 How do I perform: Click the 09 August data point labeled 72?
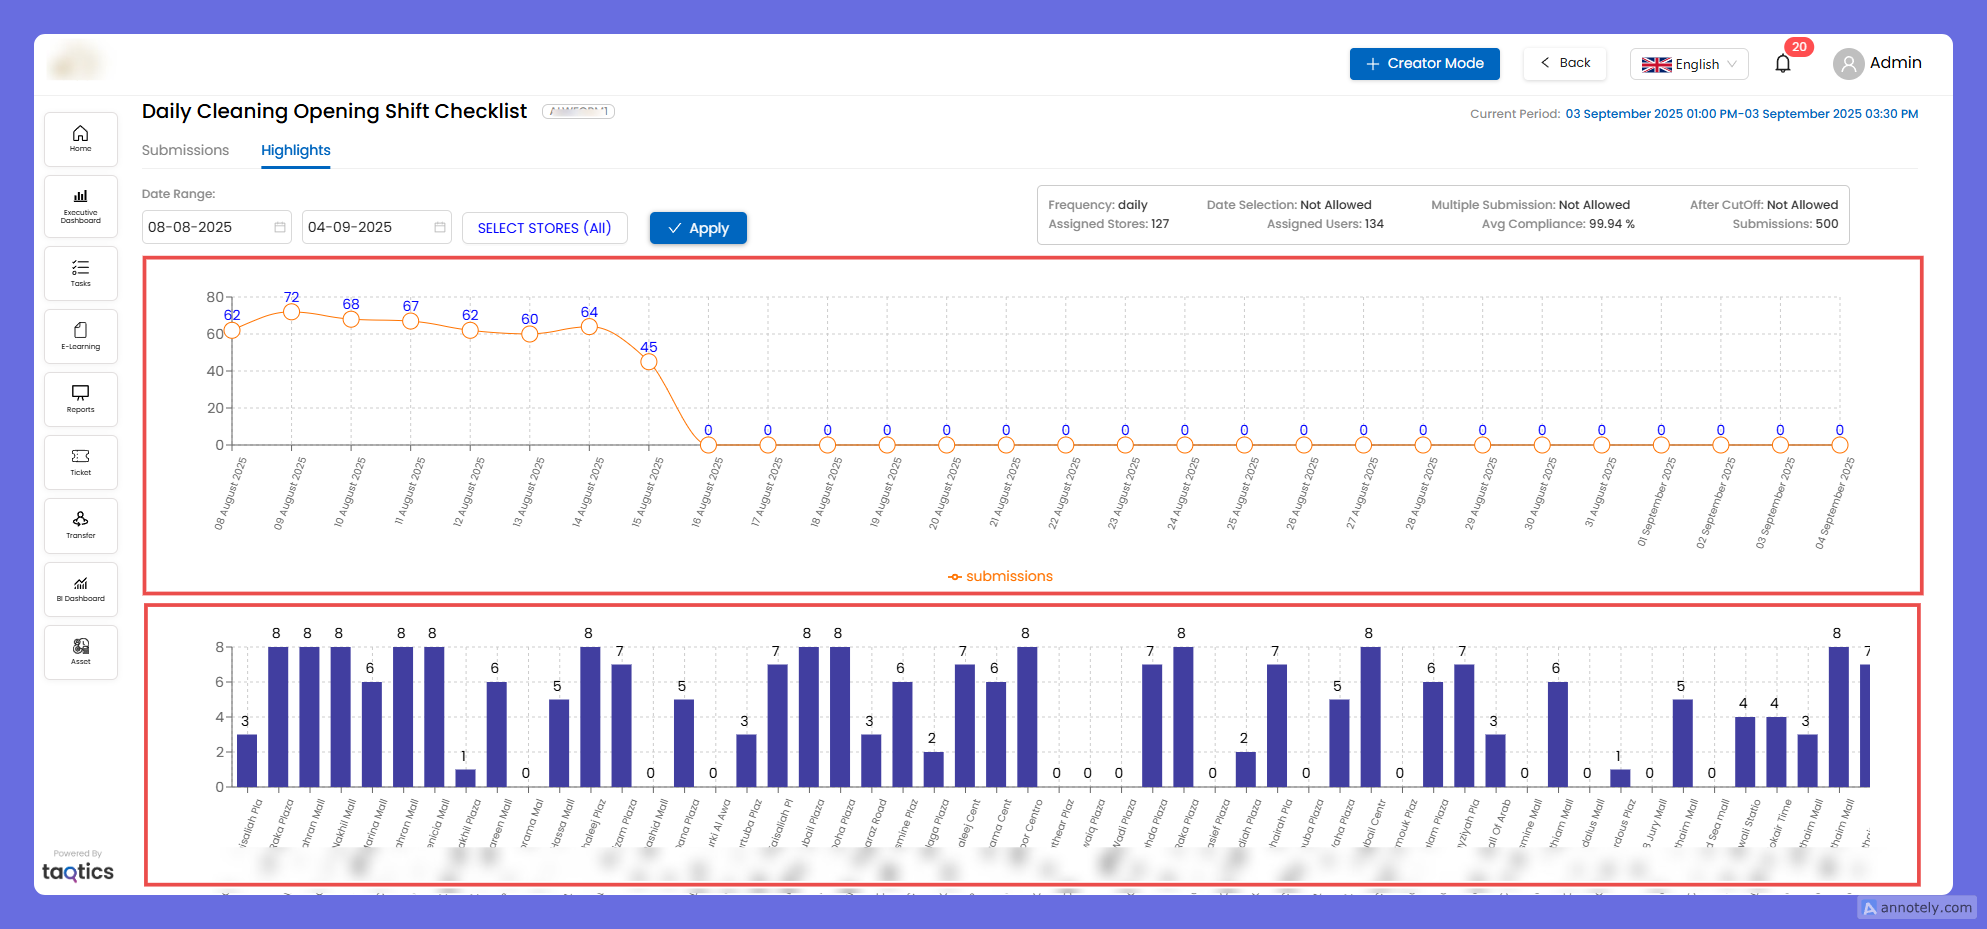291,312
